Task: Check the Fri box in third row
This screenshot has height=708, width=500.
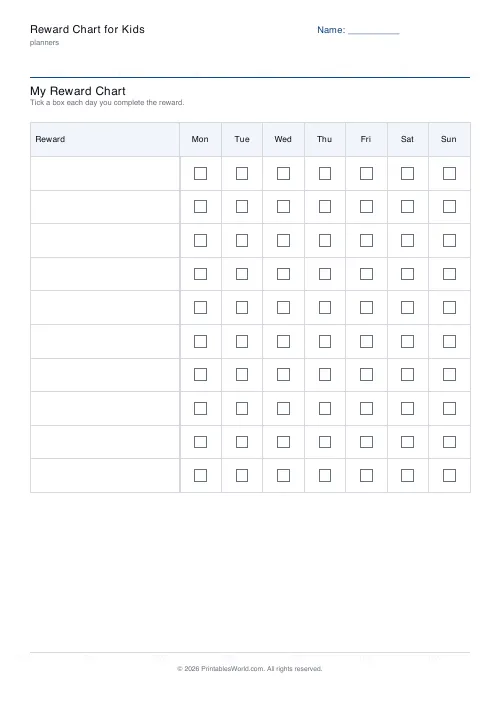Action: (366, 240)
